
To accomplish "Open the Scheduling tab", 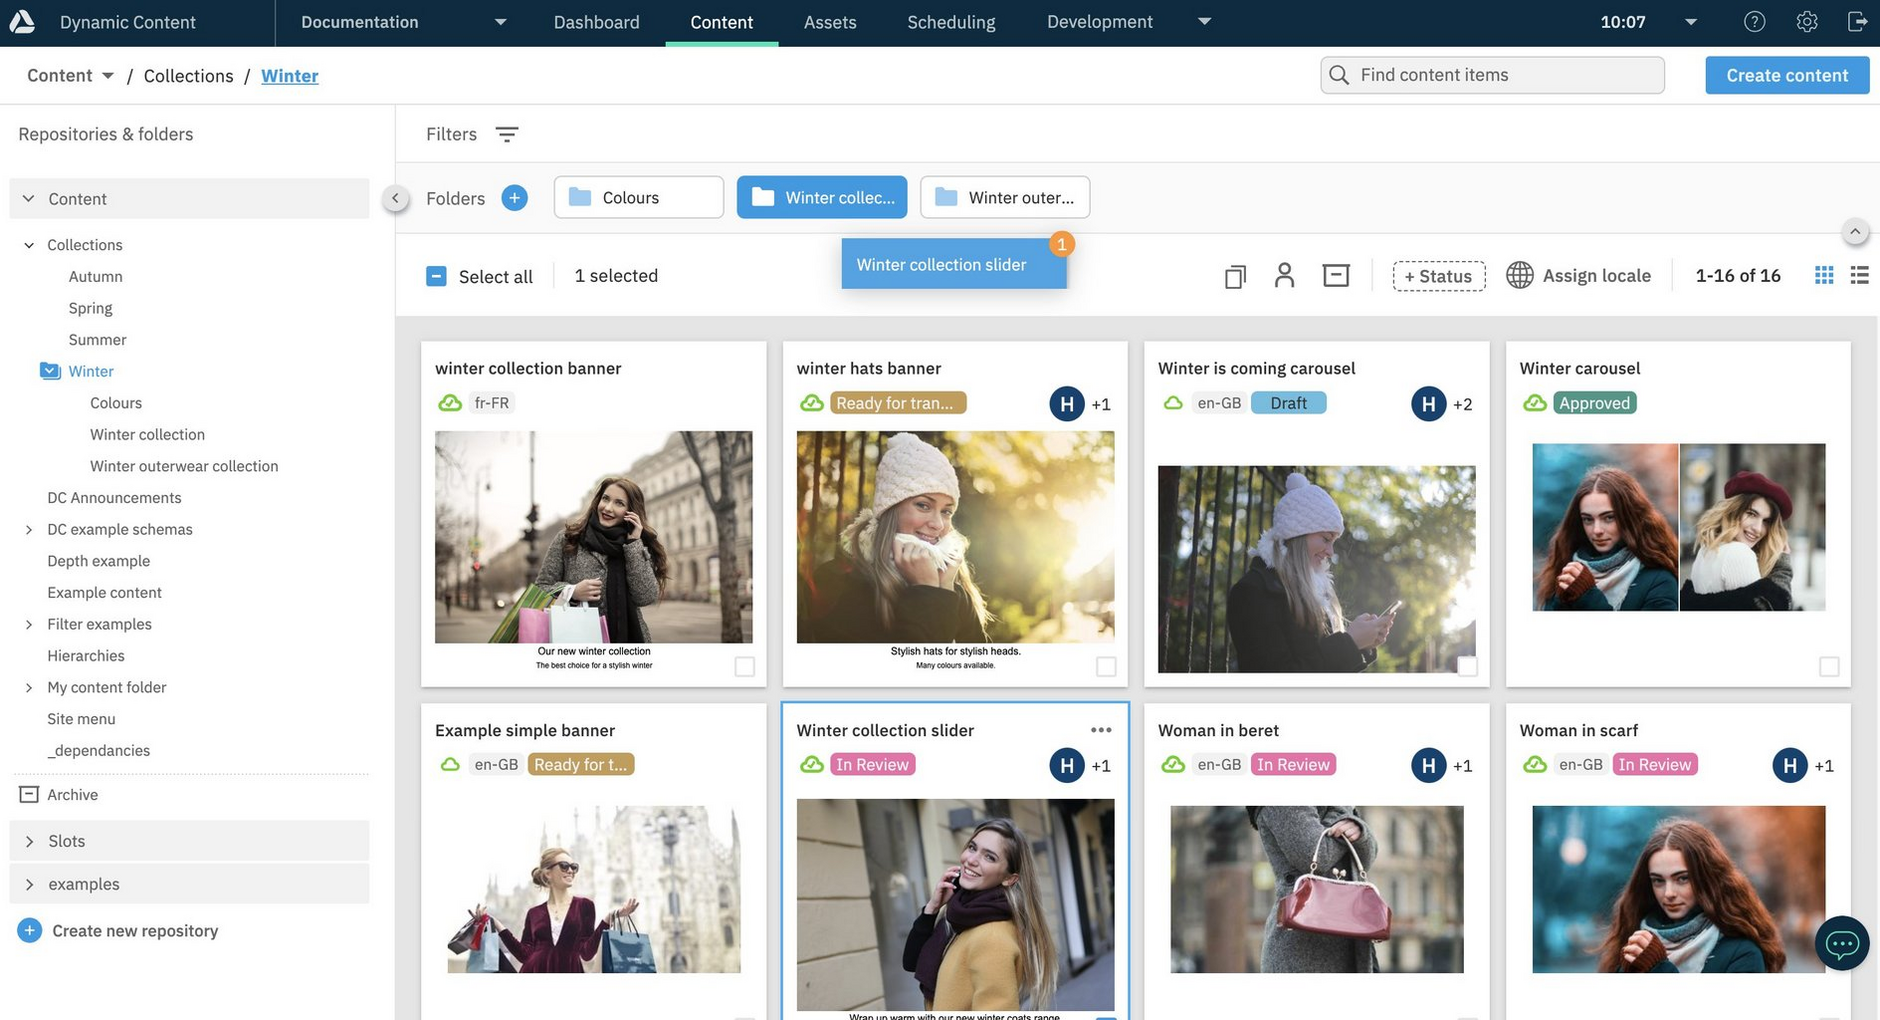I will tap(951, 22).
